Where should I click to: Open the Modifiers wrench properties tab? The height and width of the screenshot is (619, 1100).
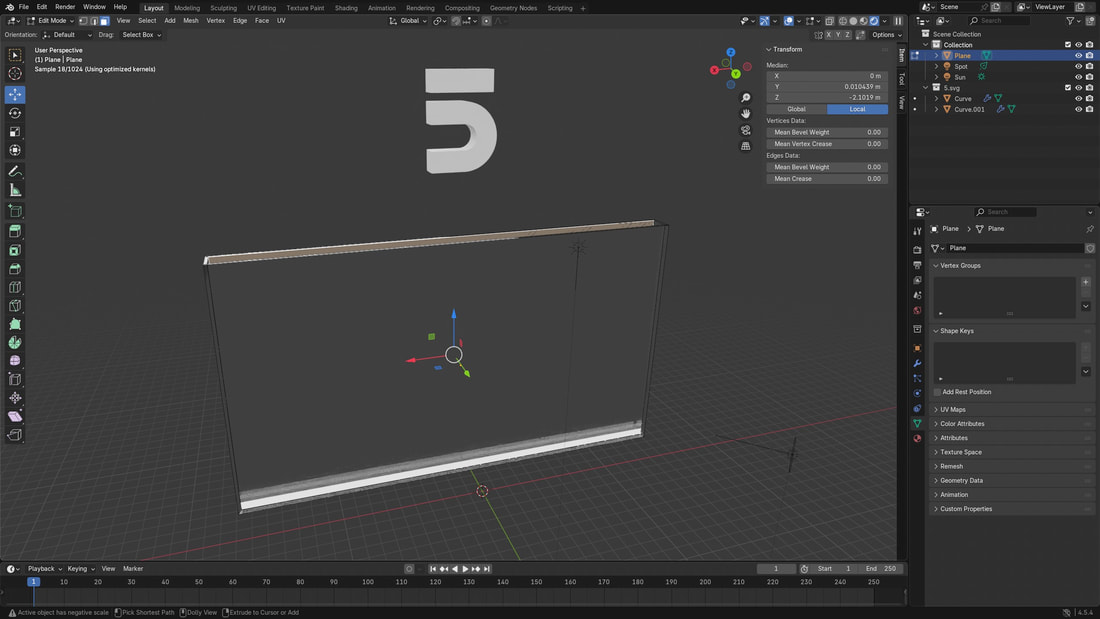(x=917, y=363)
